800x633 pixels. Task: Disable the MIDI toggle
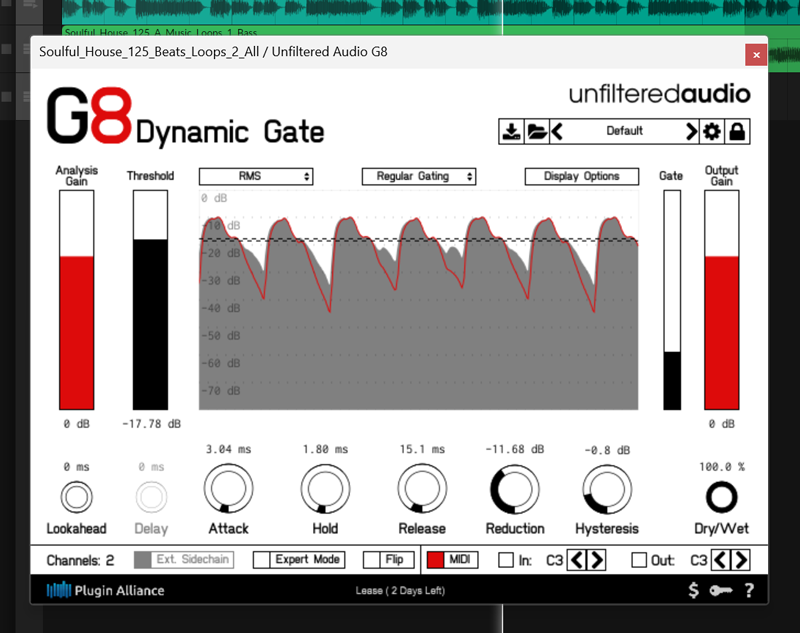(452, 560)
